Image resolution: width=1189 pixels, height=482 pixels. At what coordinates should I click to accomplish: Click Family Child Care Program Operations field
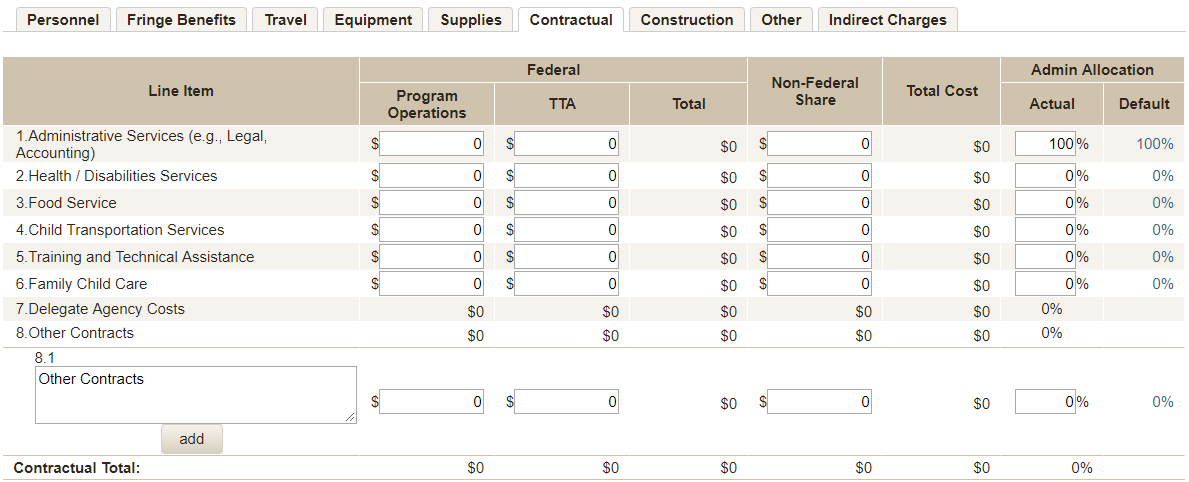(432, 284)
